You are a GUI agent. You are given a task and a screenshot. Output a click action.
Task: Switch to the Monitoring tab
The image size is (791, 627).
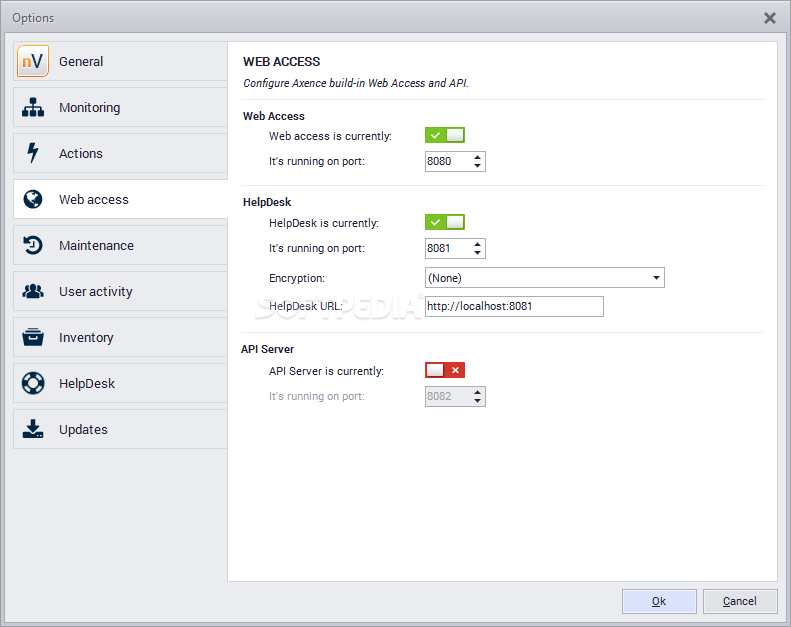121,107
